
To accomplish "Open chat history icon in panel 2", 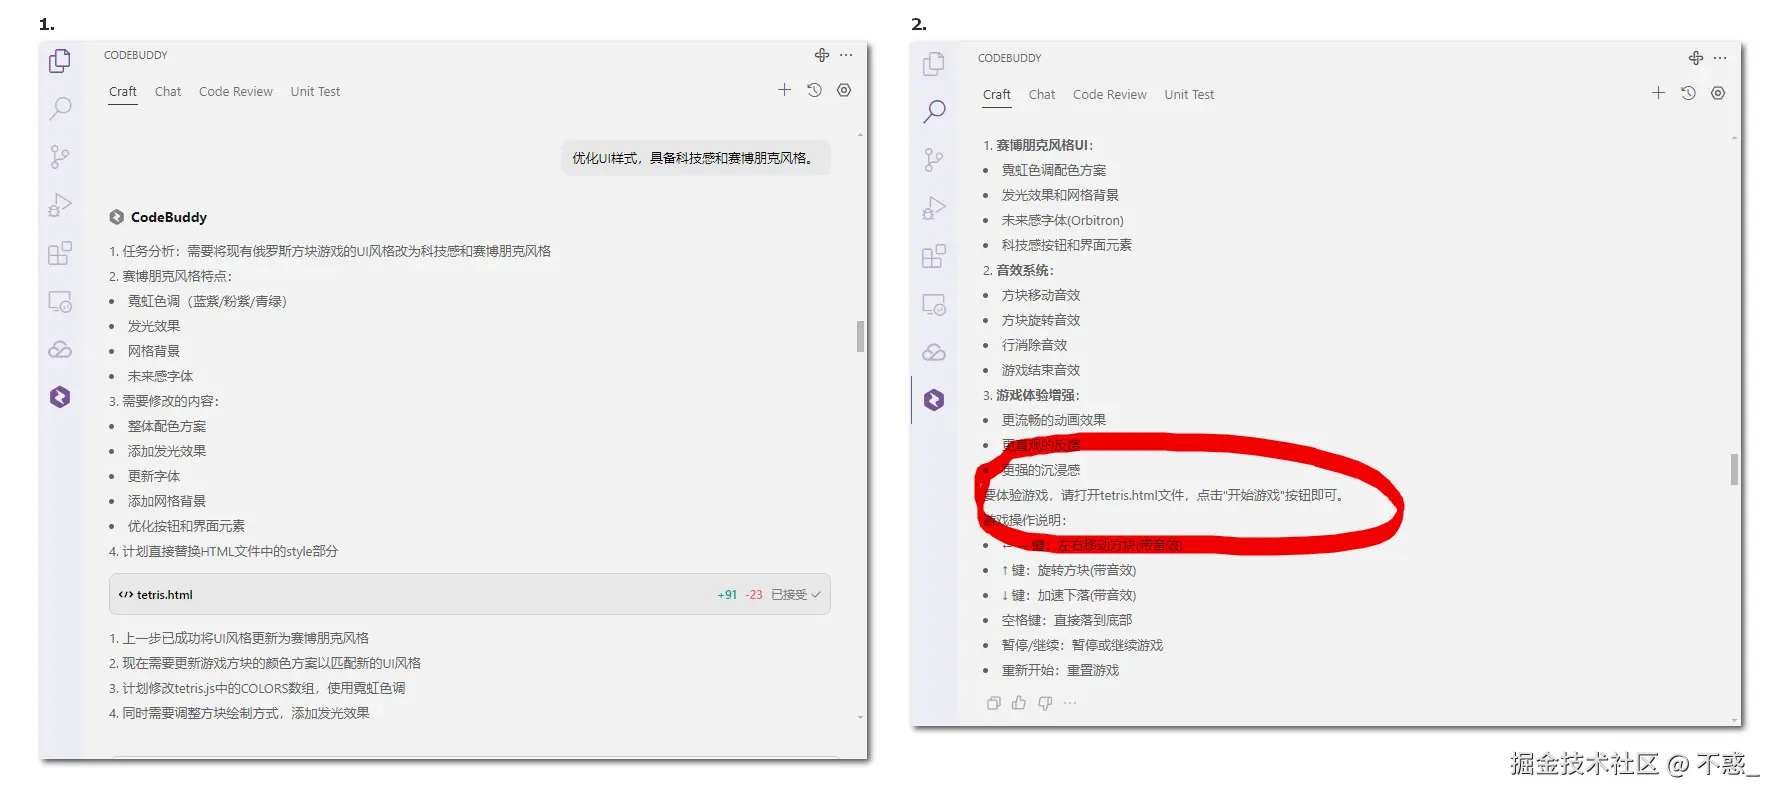I will click(1689, 93).
